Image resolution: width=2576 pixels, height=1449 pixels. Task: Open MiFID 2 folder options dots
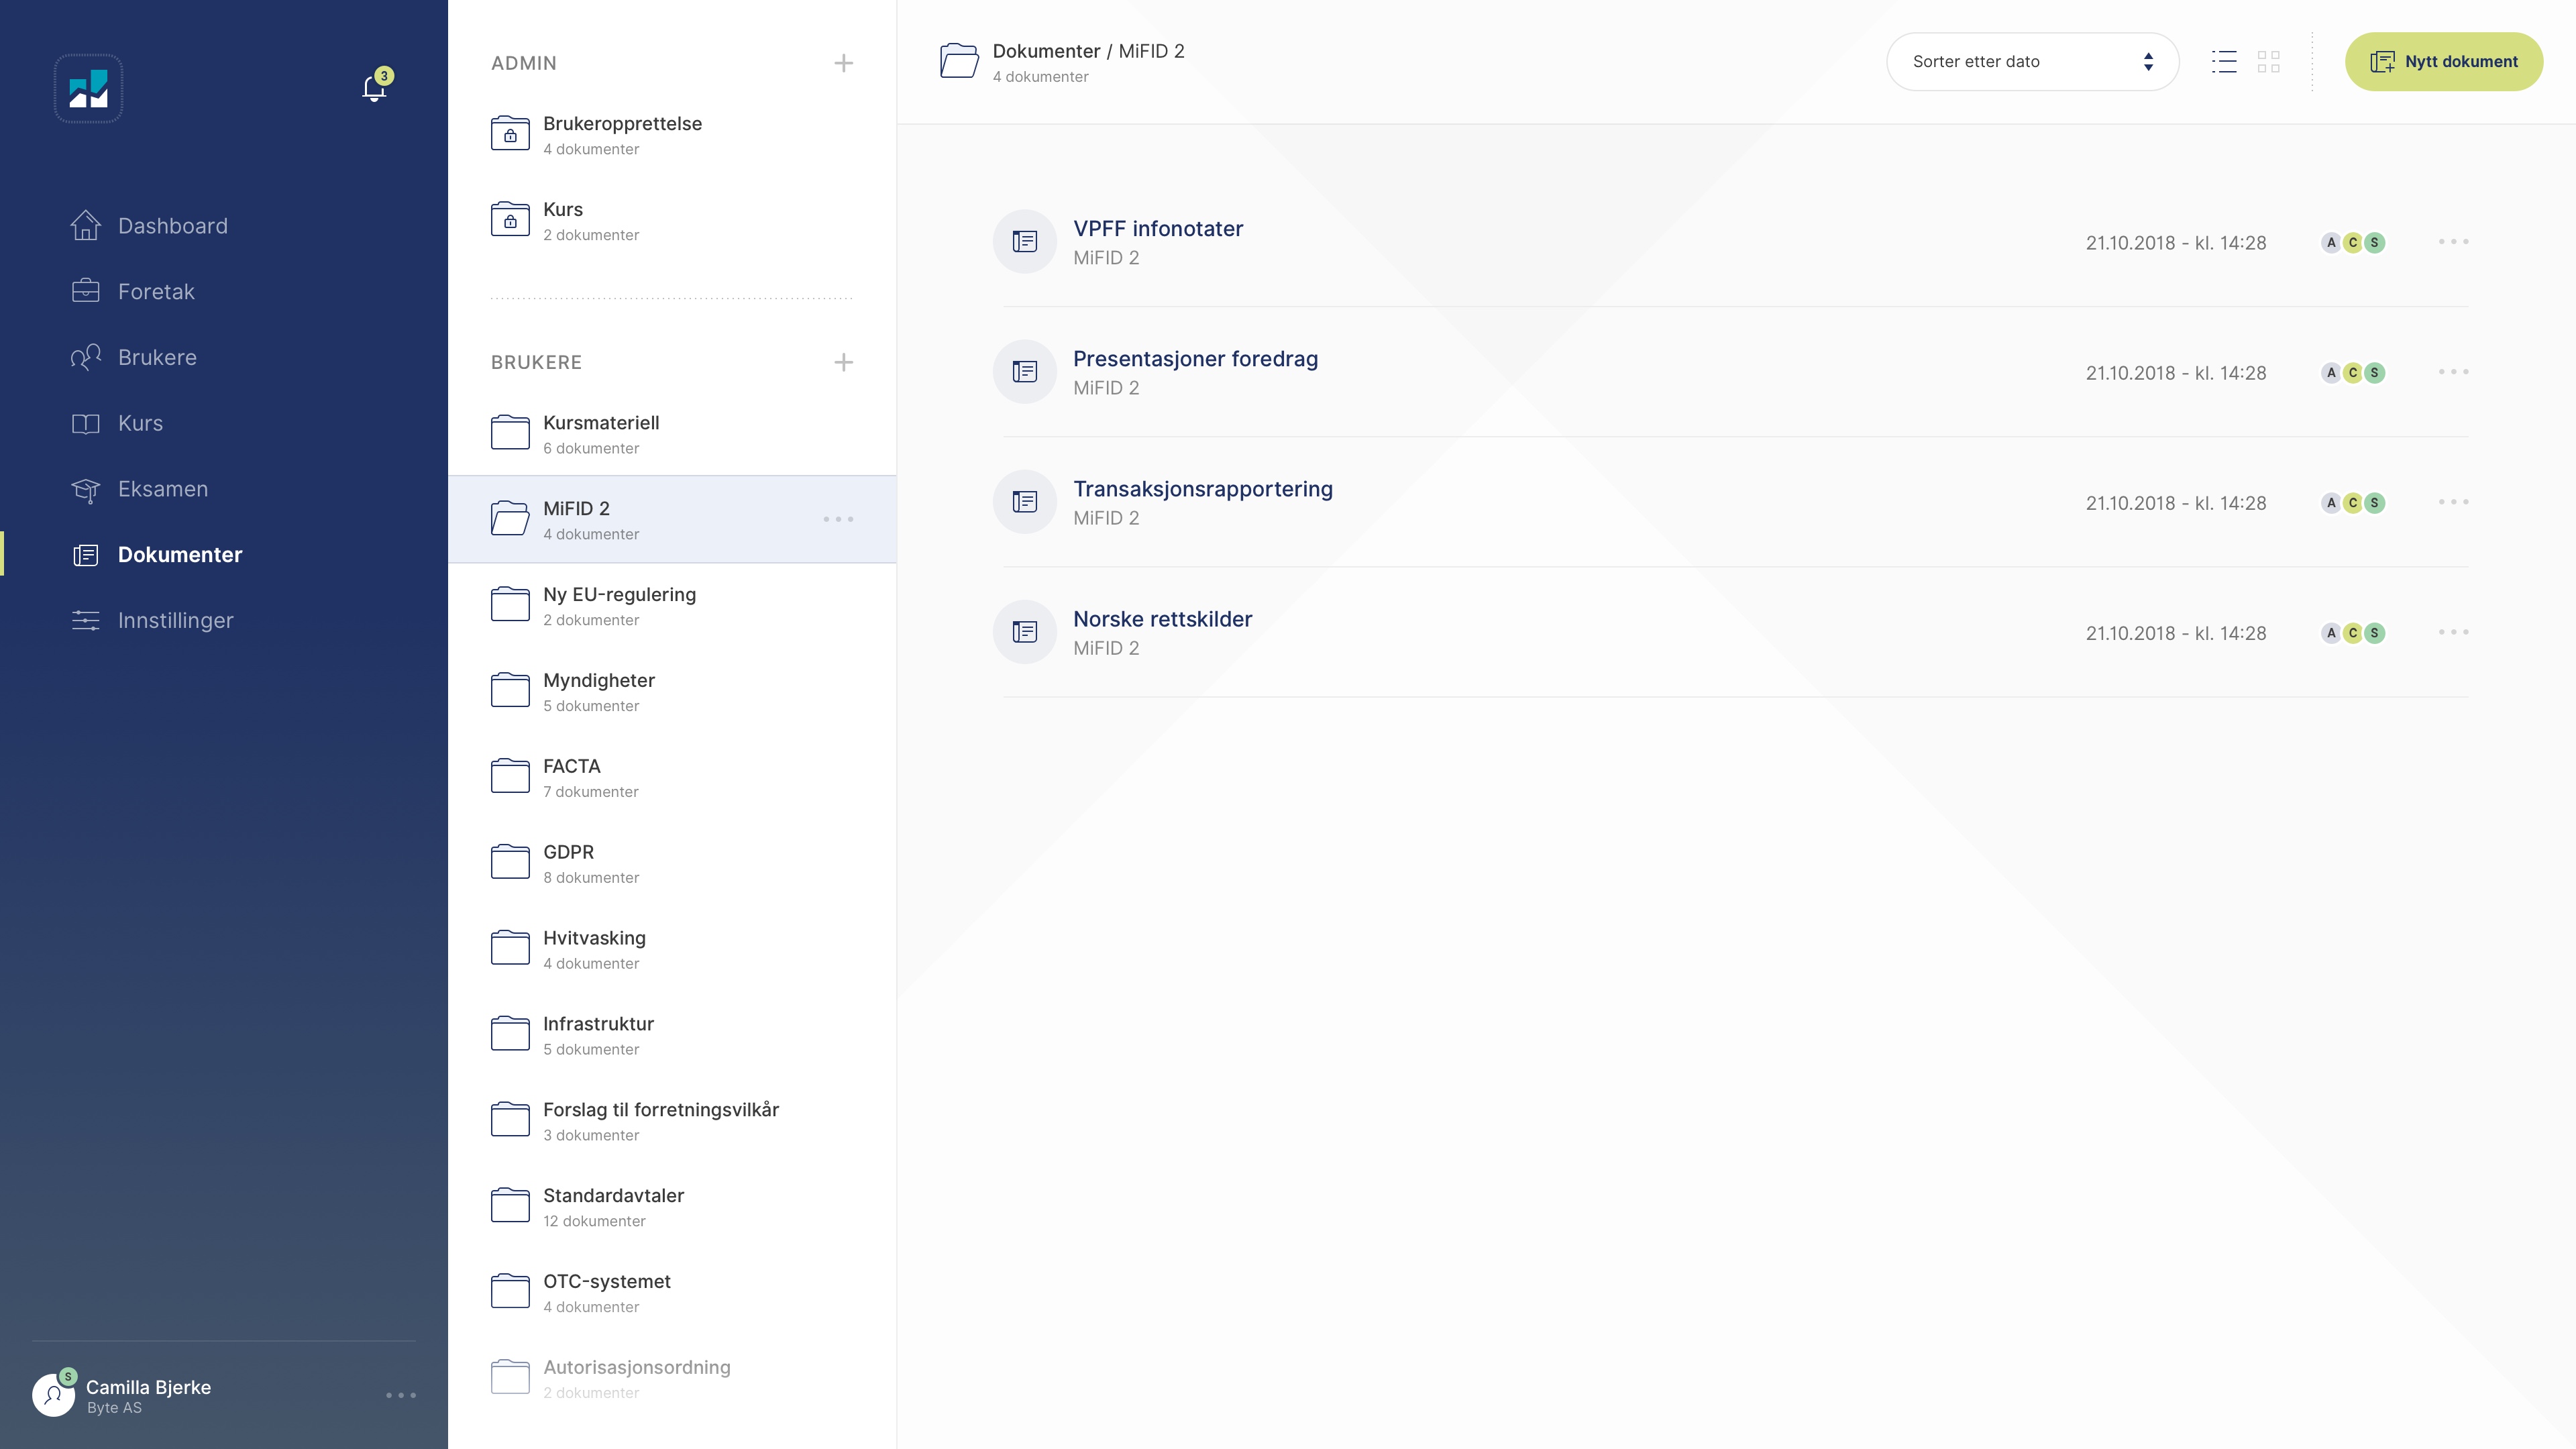tap(838, 519)
